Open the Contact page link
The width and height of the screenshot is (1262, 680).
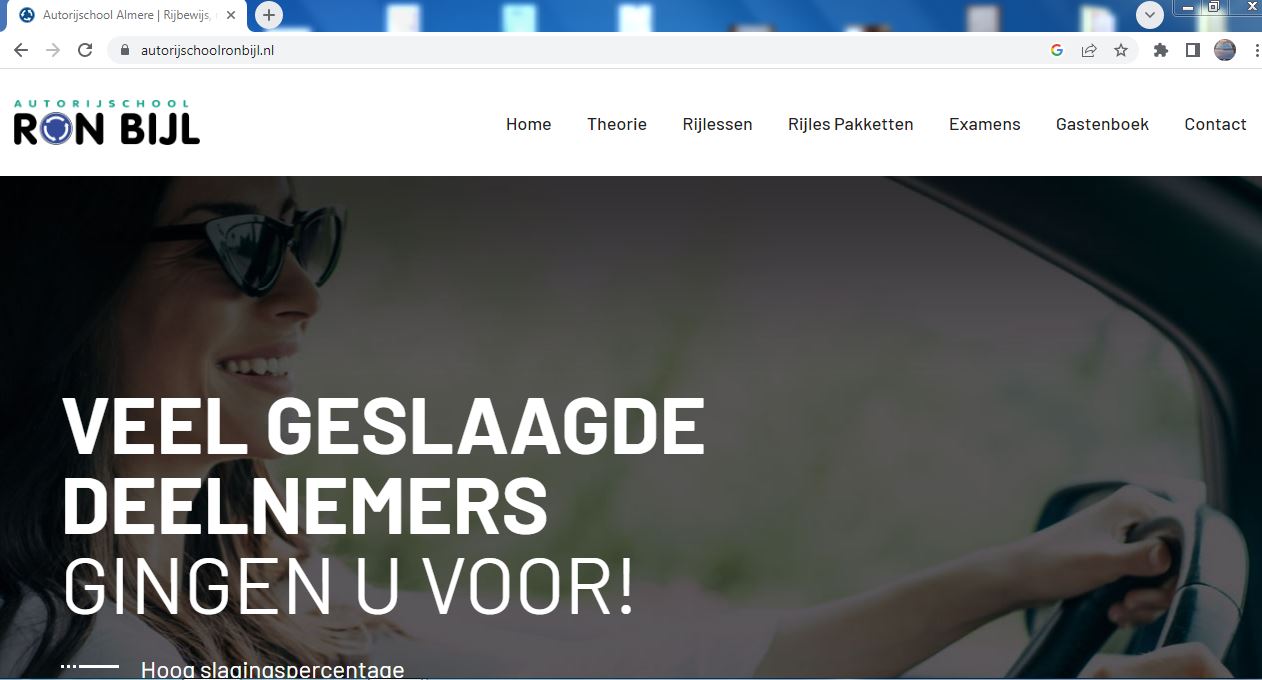pyautogui.click(x=1215, y=124)
